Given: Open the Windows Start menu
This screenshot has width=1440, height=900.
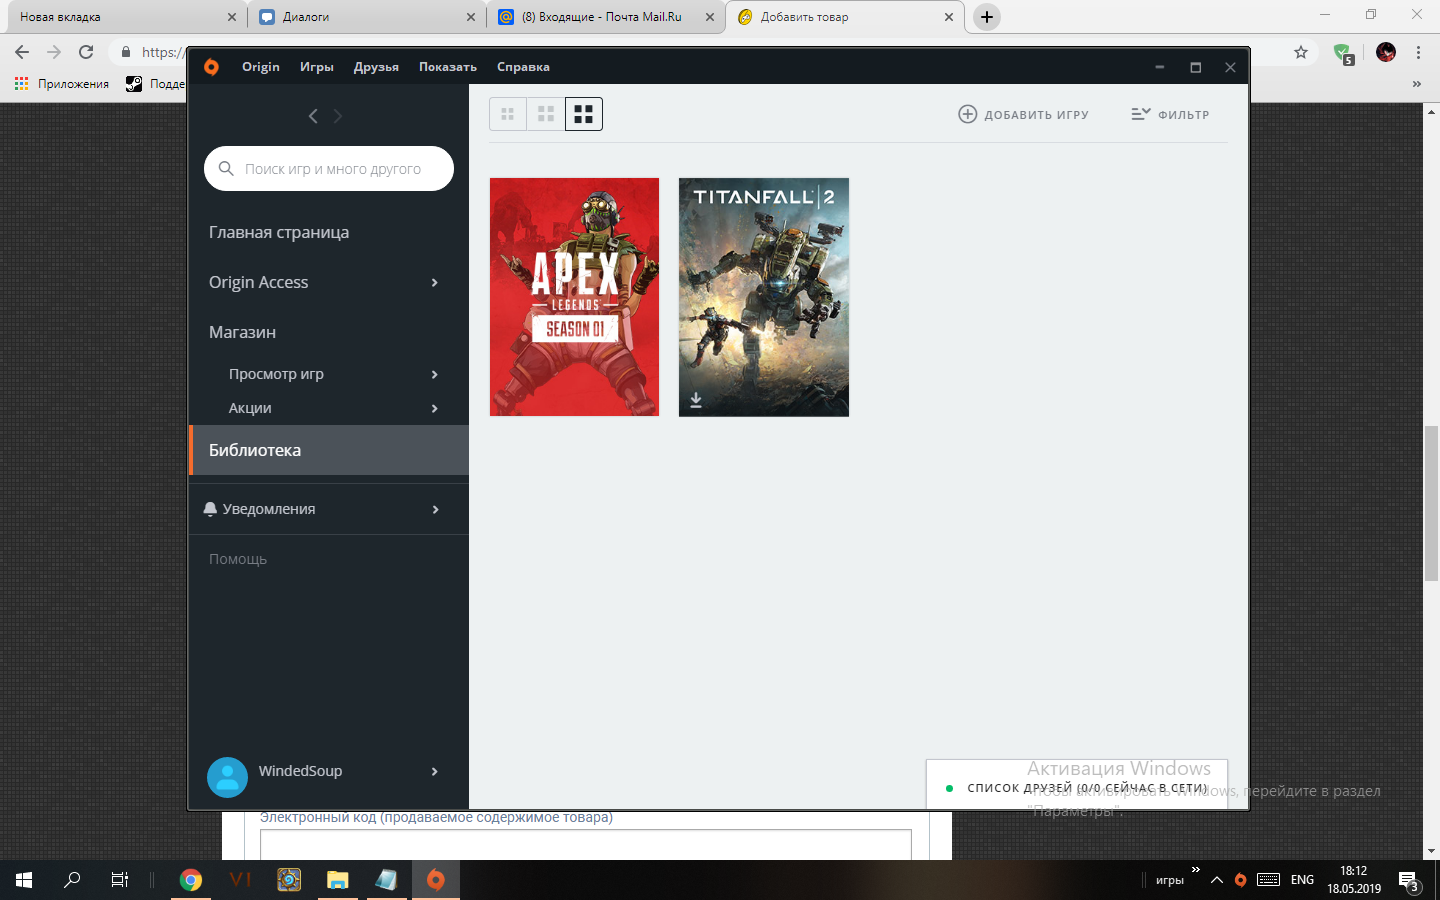Looking at the screenshot, I should pyautogui.click(x=24, y=880).
